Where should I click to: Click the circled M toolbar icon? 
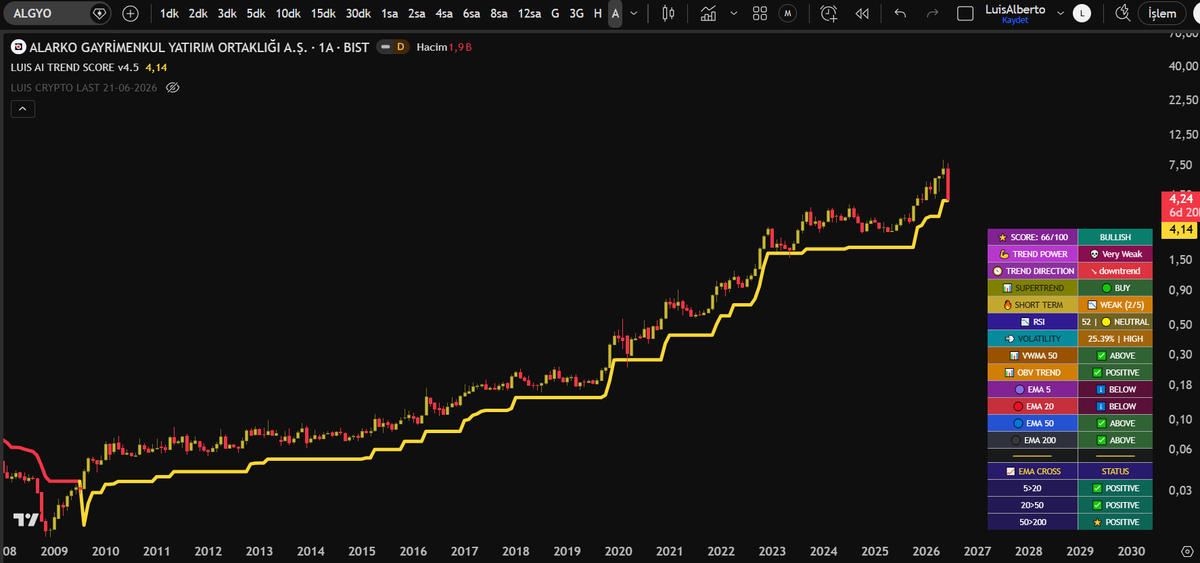[790, 13]
